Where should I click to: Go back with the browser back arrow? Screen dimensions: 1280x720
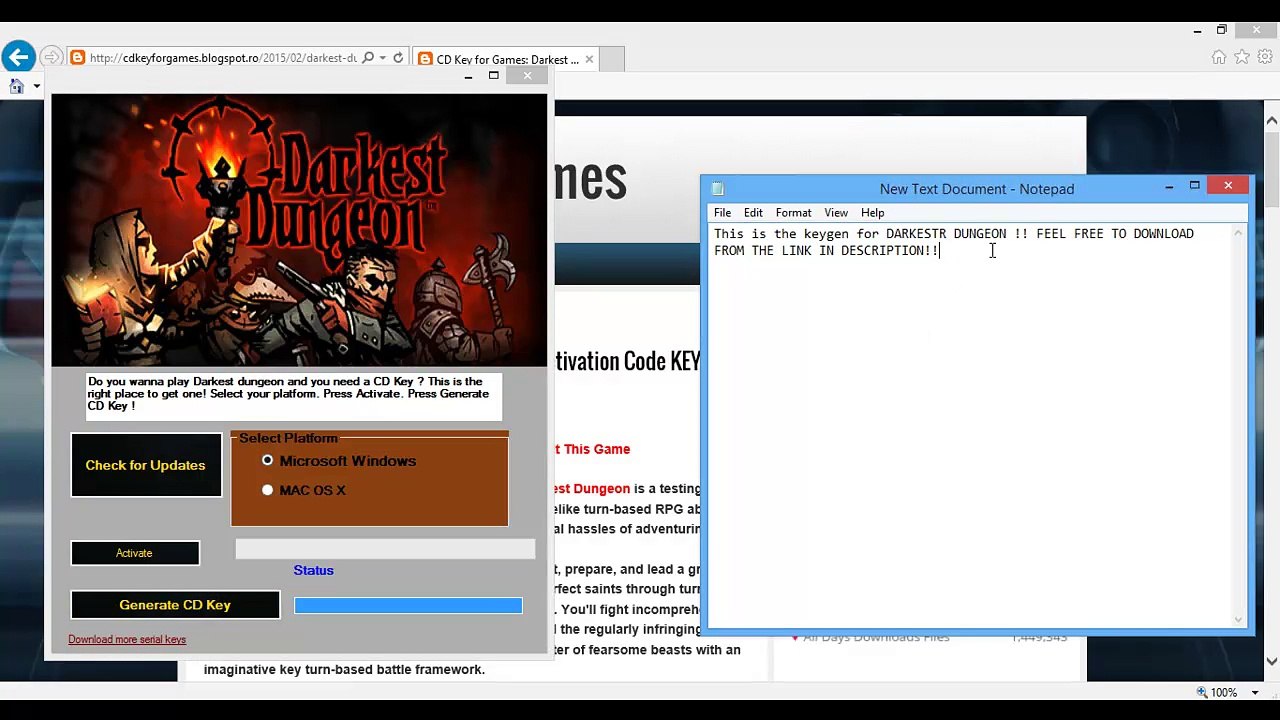coord(18,58)
